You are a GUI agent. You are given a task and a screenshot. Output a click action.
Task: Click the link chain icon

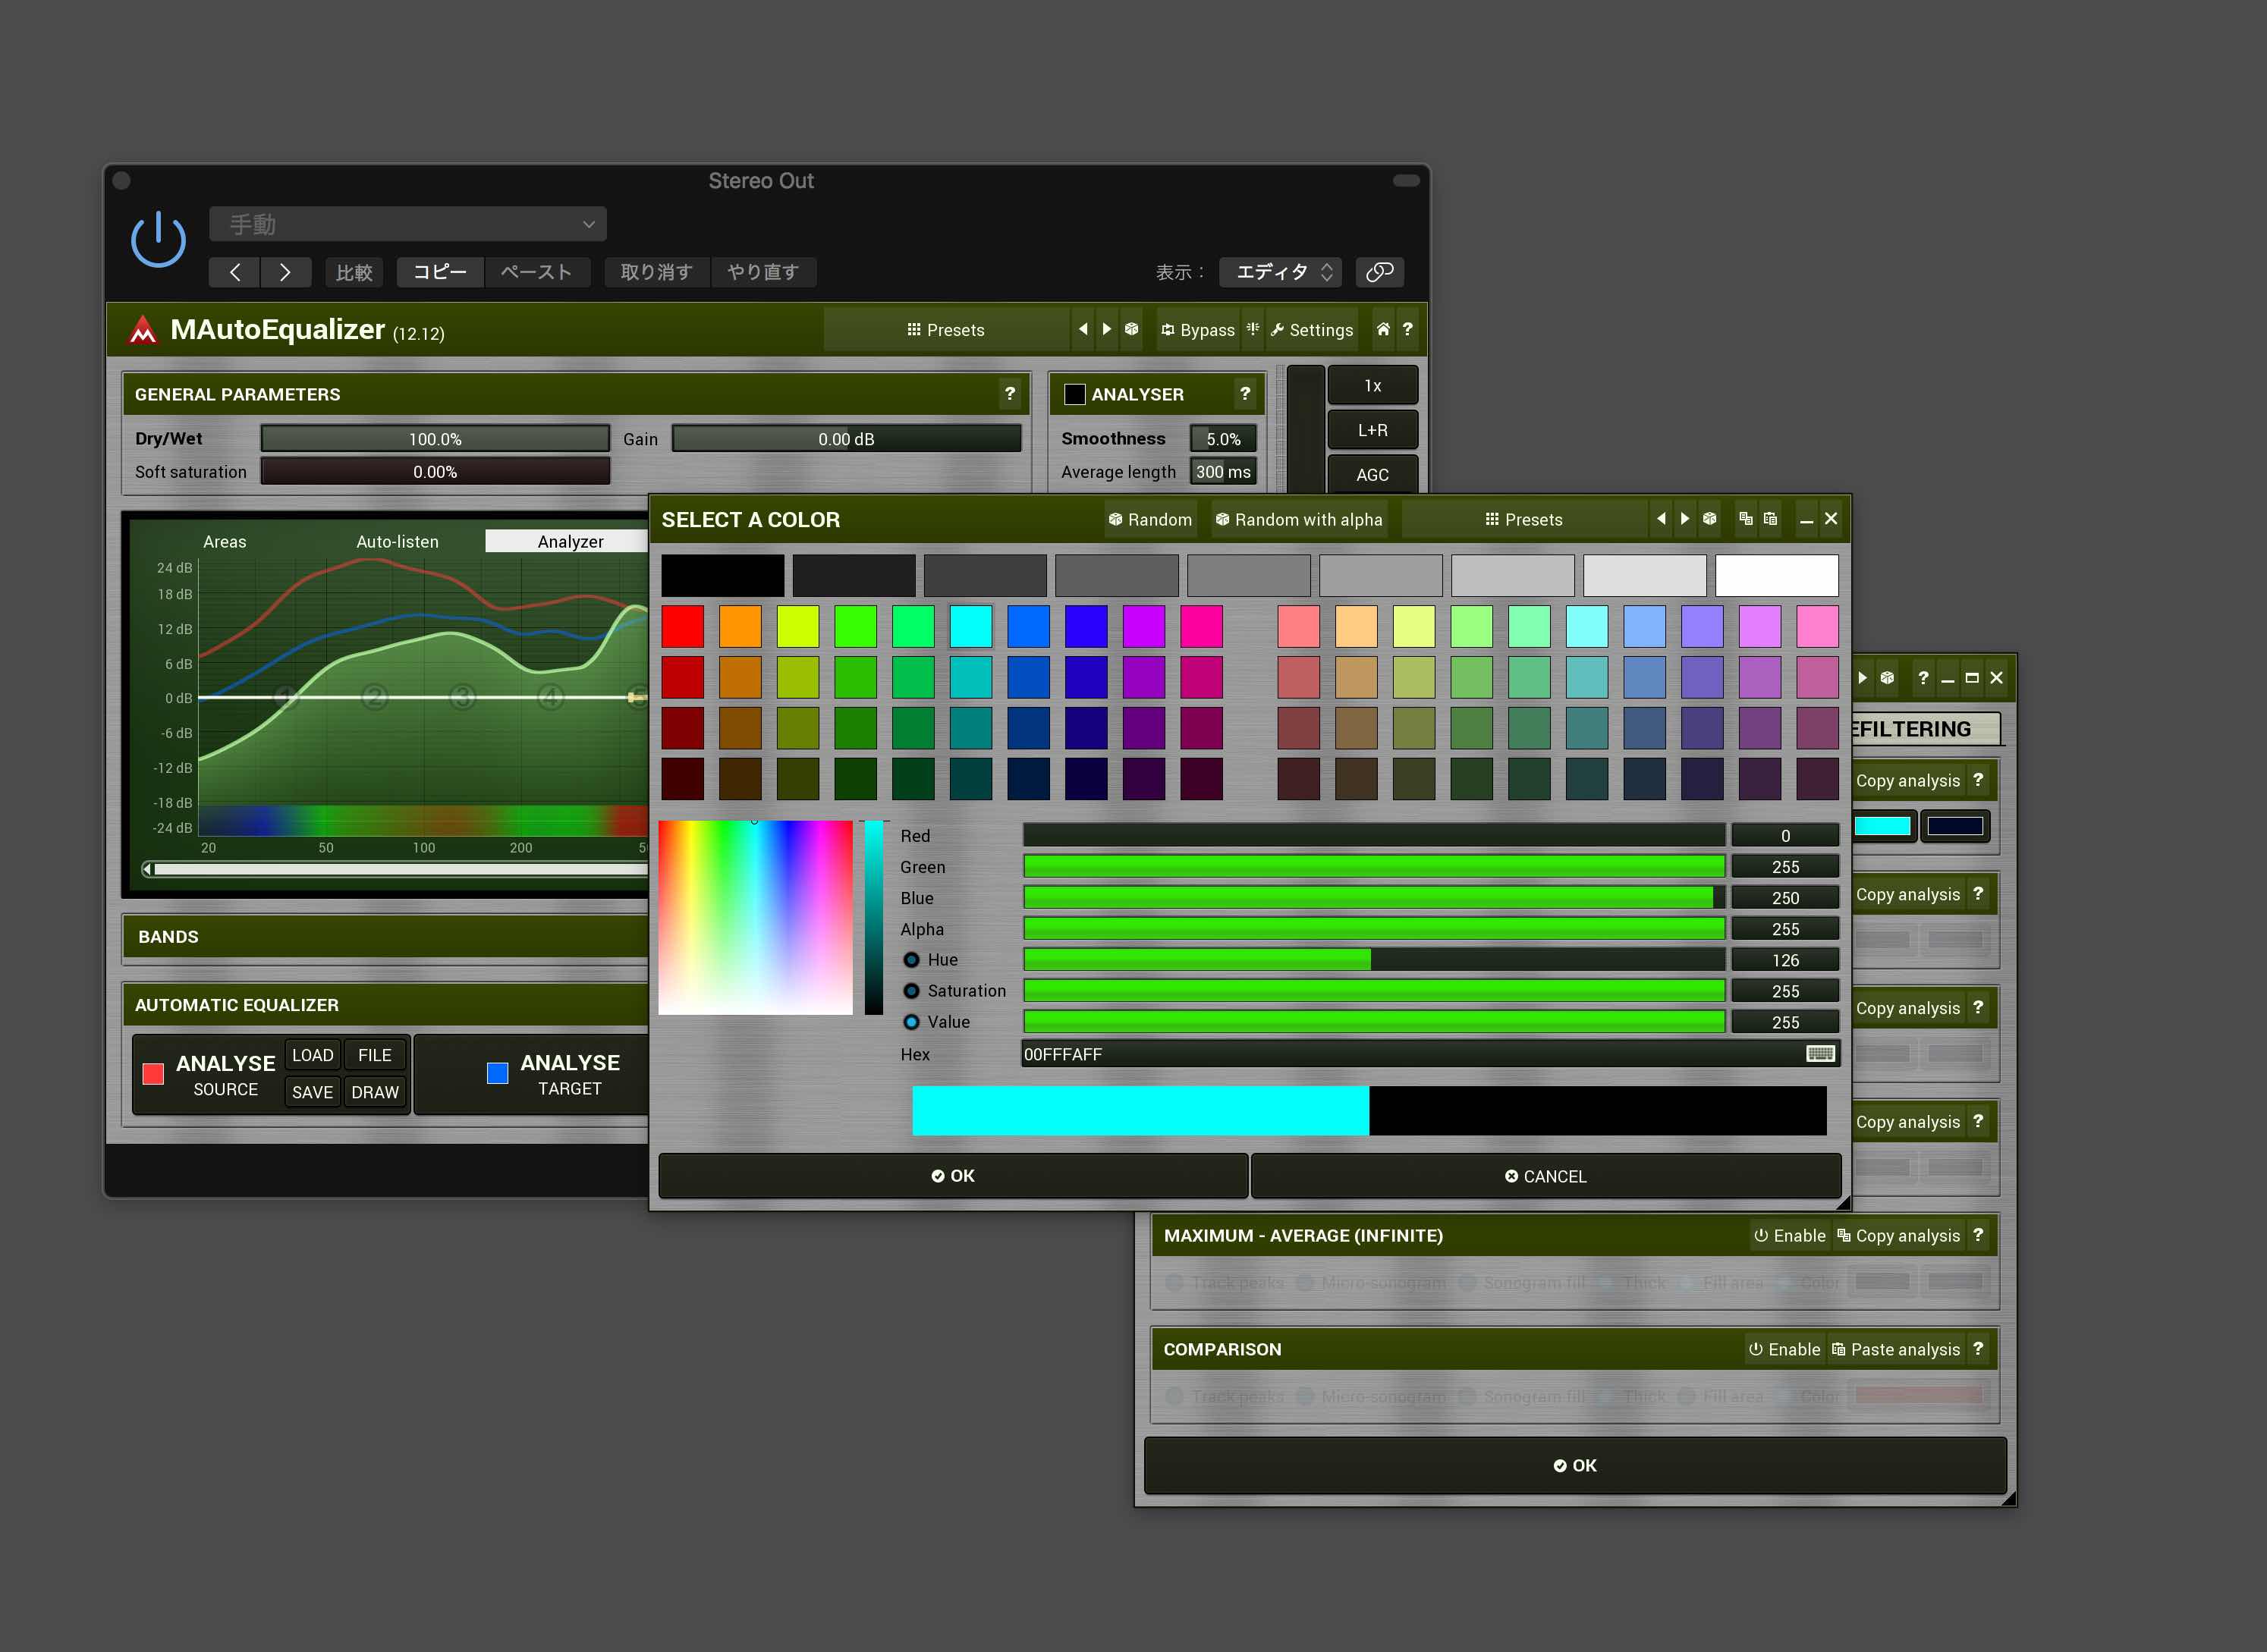point(1379,272)
